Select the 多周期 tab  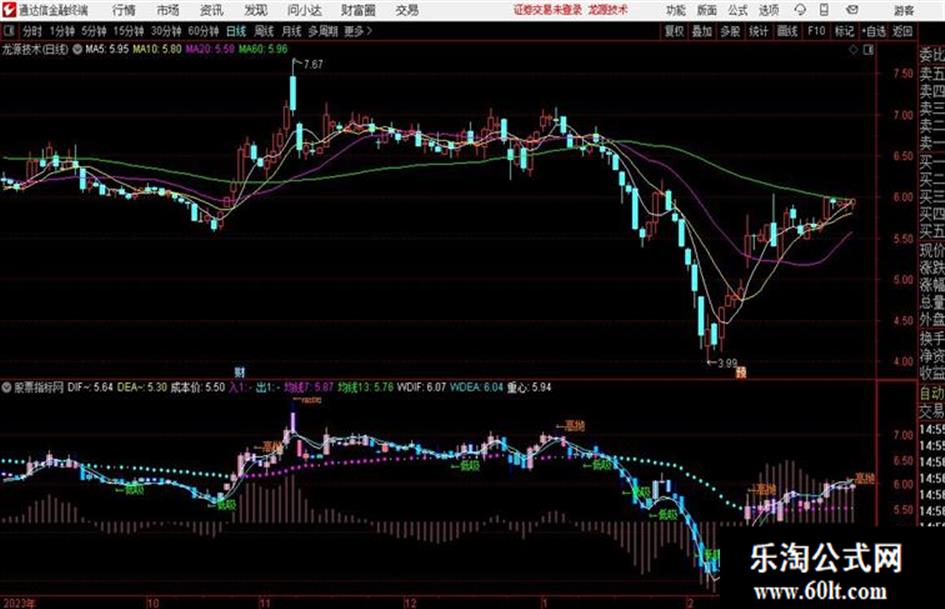click(323, 31)
